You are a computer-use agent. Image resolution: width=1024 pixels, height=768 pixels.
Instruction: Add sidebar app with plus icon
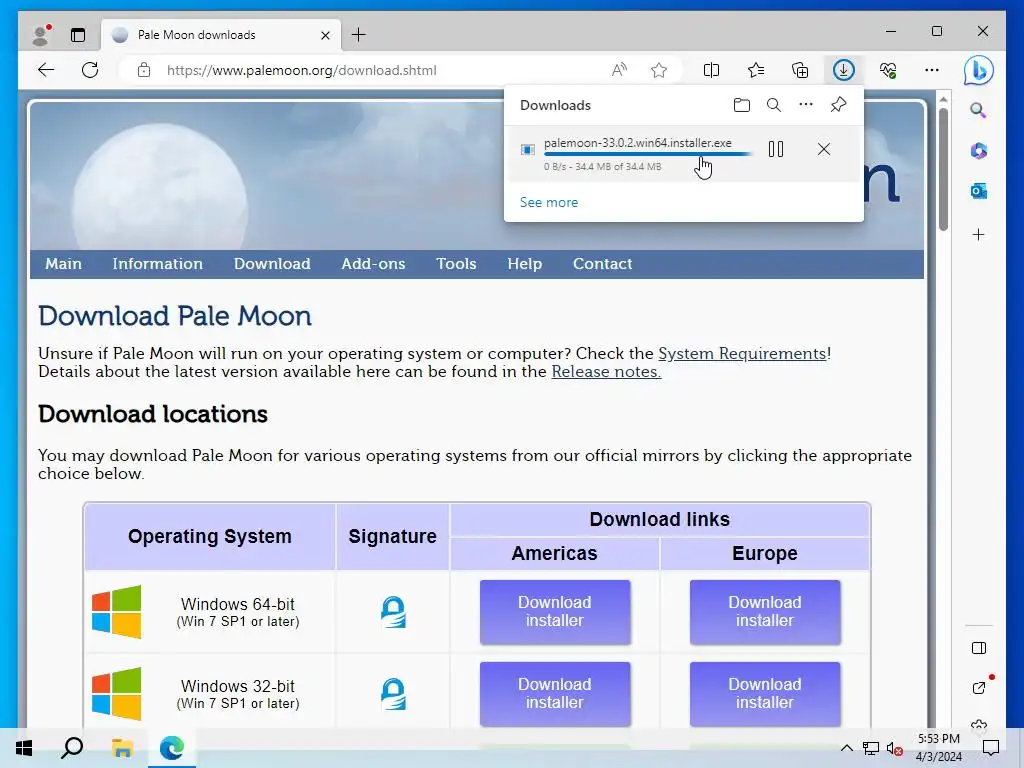(978, 234)
